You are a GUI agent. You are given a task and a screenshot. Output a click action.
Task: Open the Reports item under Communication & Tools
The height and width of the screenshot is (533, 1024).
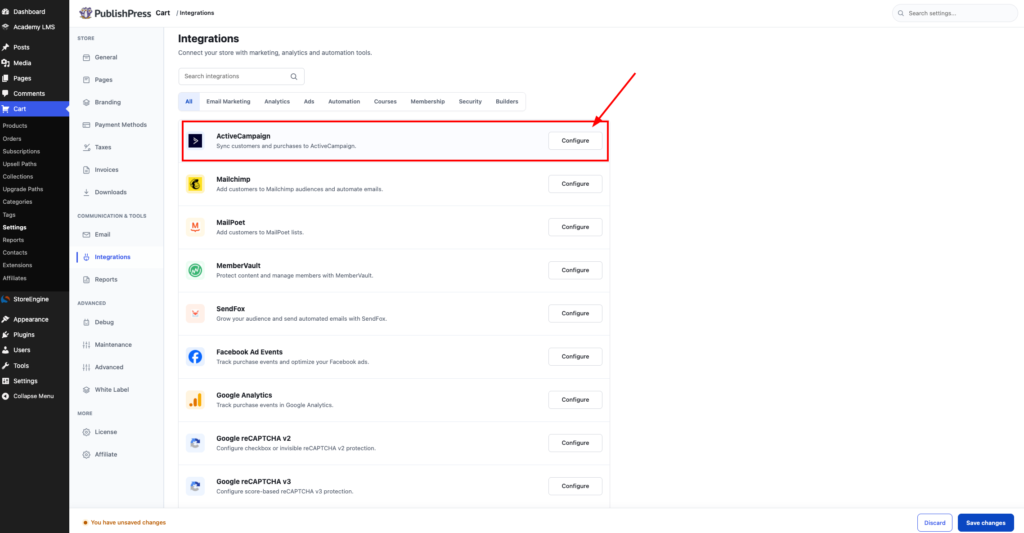106,280
